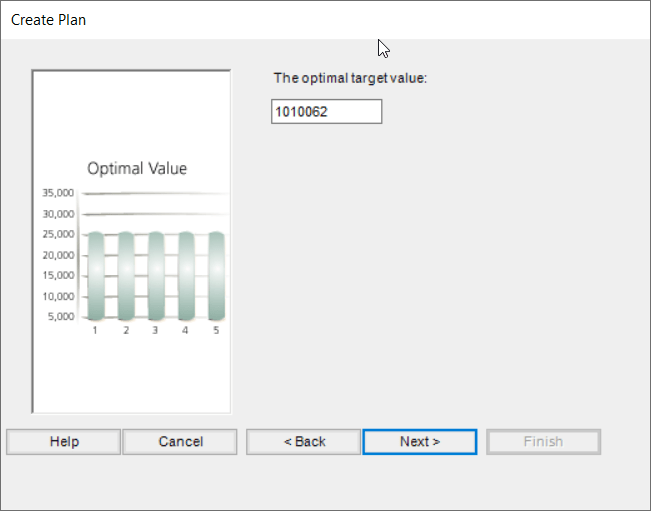Viewport: 651px width, 511px height.
Task: Click the 35,000 axis label
Action: (x=58, y=192)
